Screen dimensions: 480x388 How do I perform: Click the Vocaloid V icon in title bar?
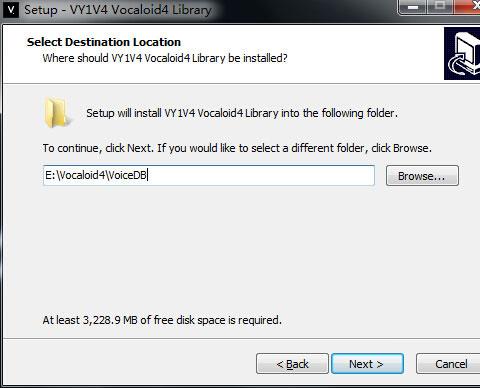[11, 10]
